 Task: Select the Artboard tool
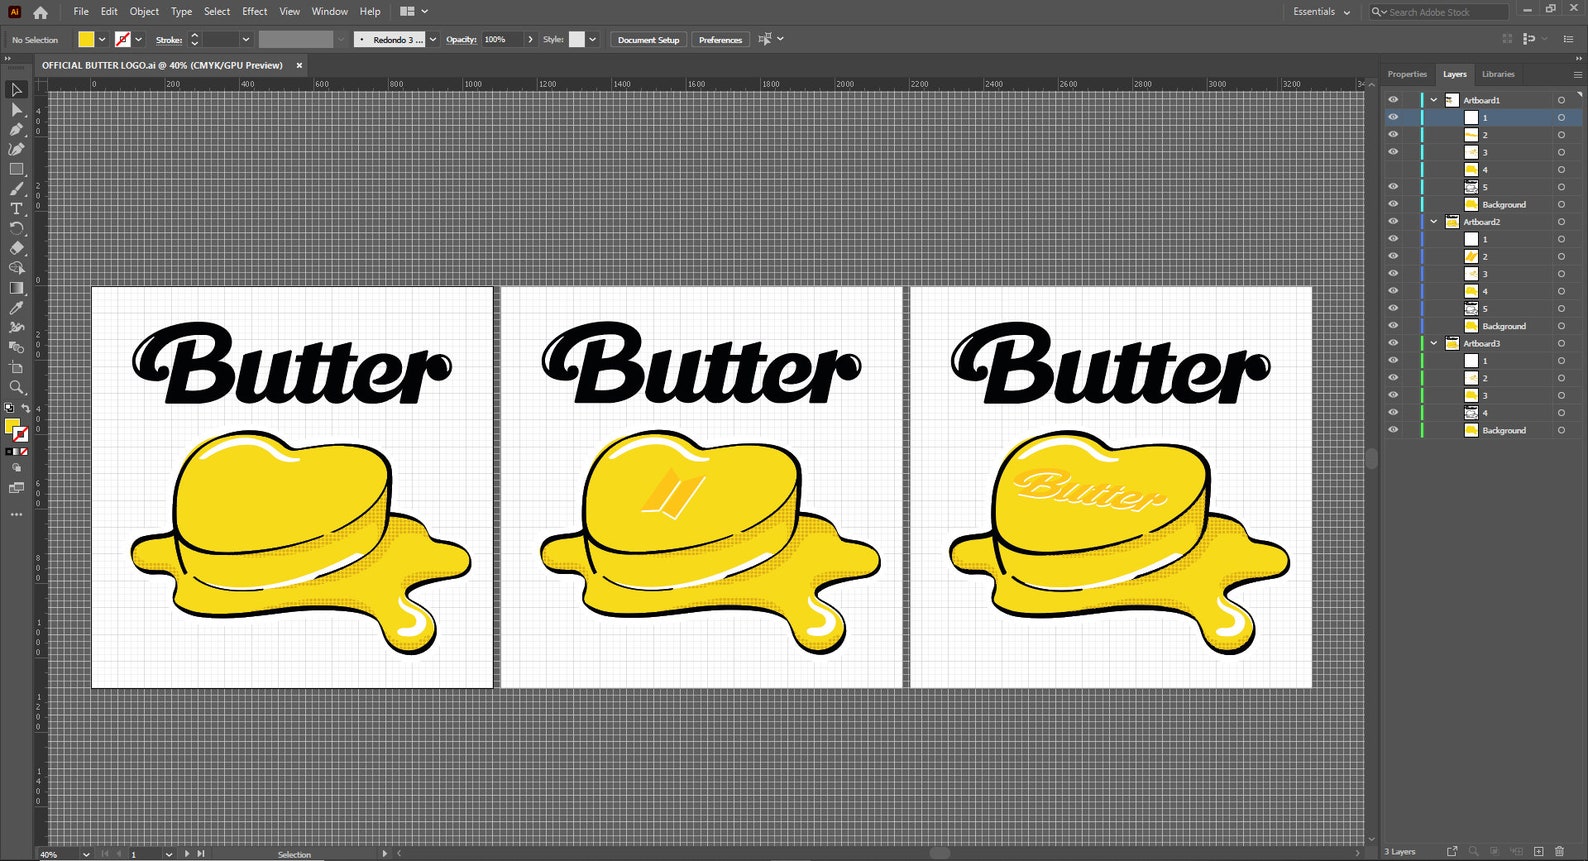click(x=16, y=367)
